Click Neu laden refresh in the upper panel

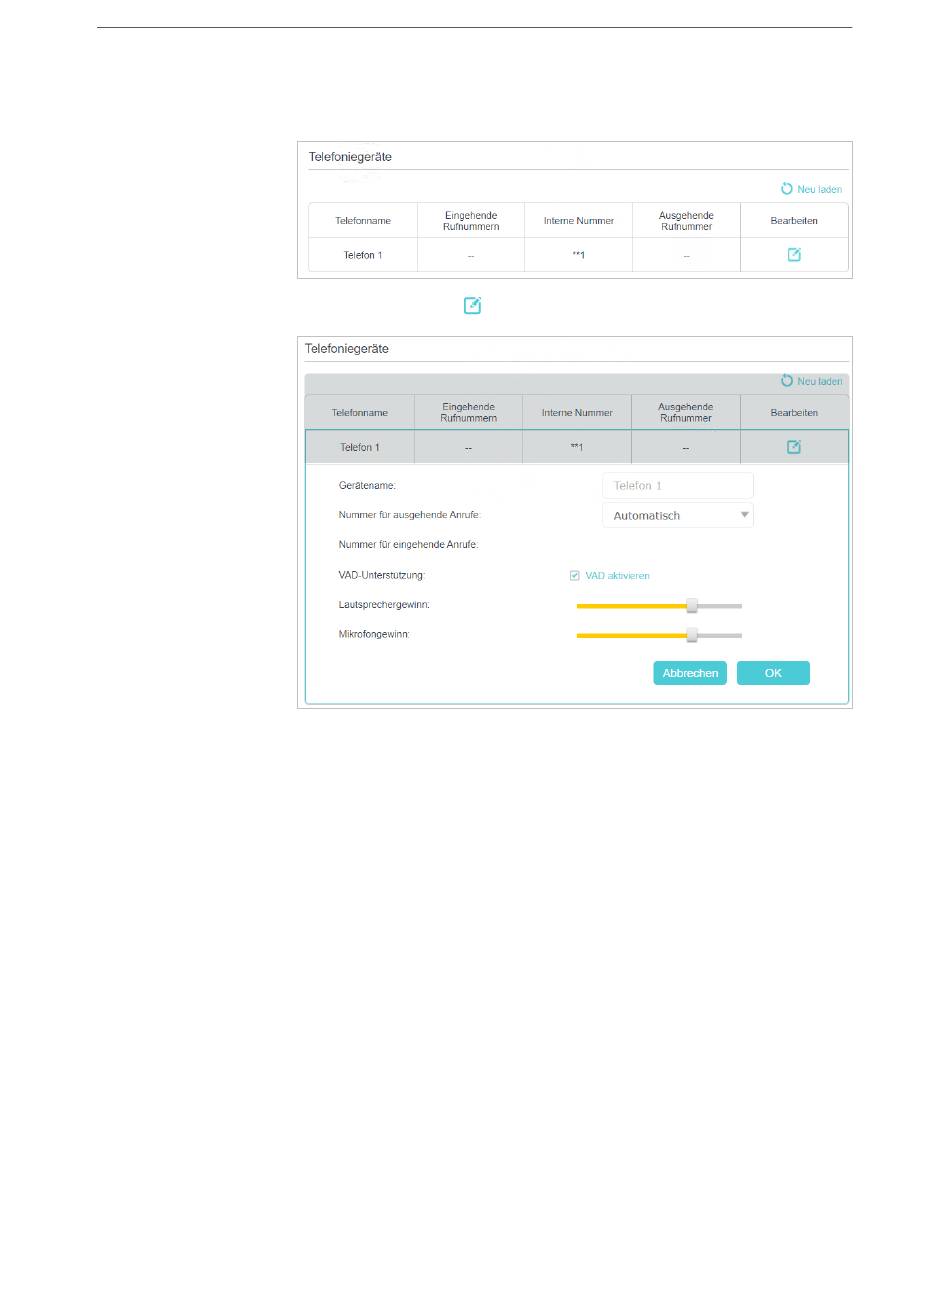812,189
